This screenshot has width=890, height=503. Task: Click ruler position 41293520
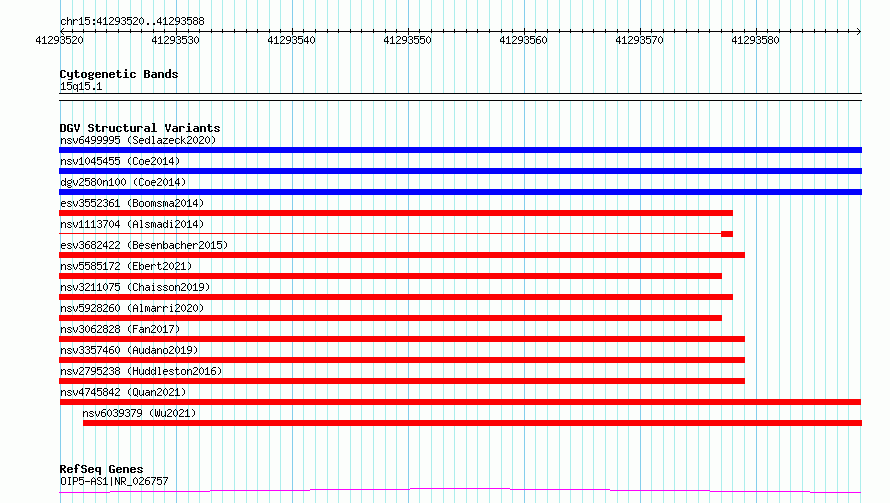click(60, 40)
